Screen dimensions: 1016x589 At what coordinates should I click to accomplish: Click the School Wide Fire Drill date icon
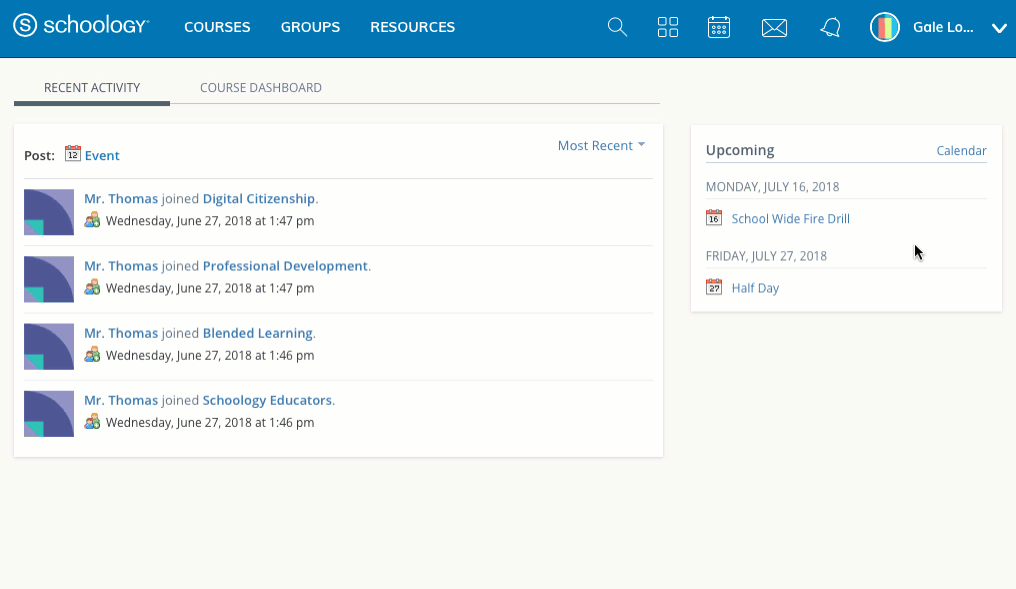(714, 218)
